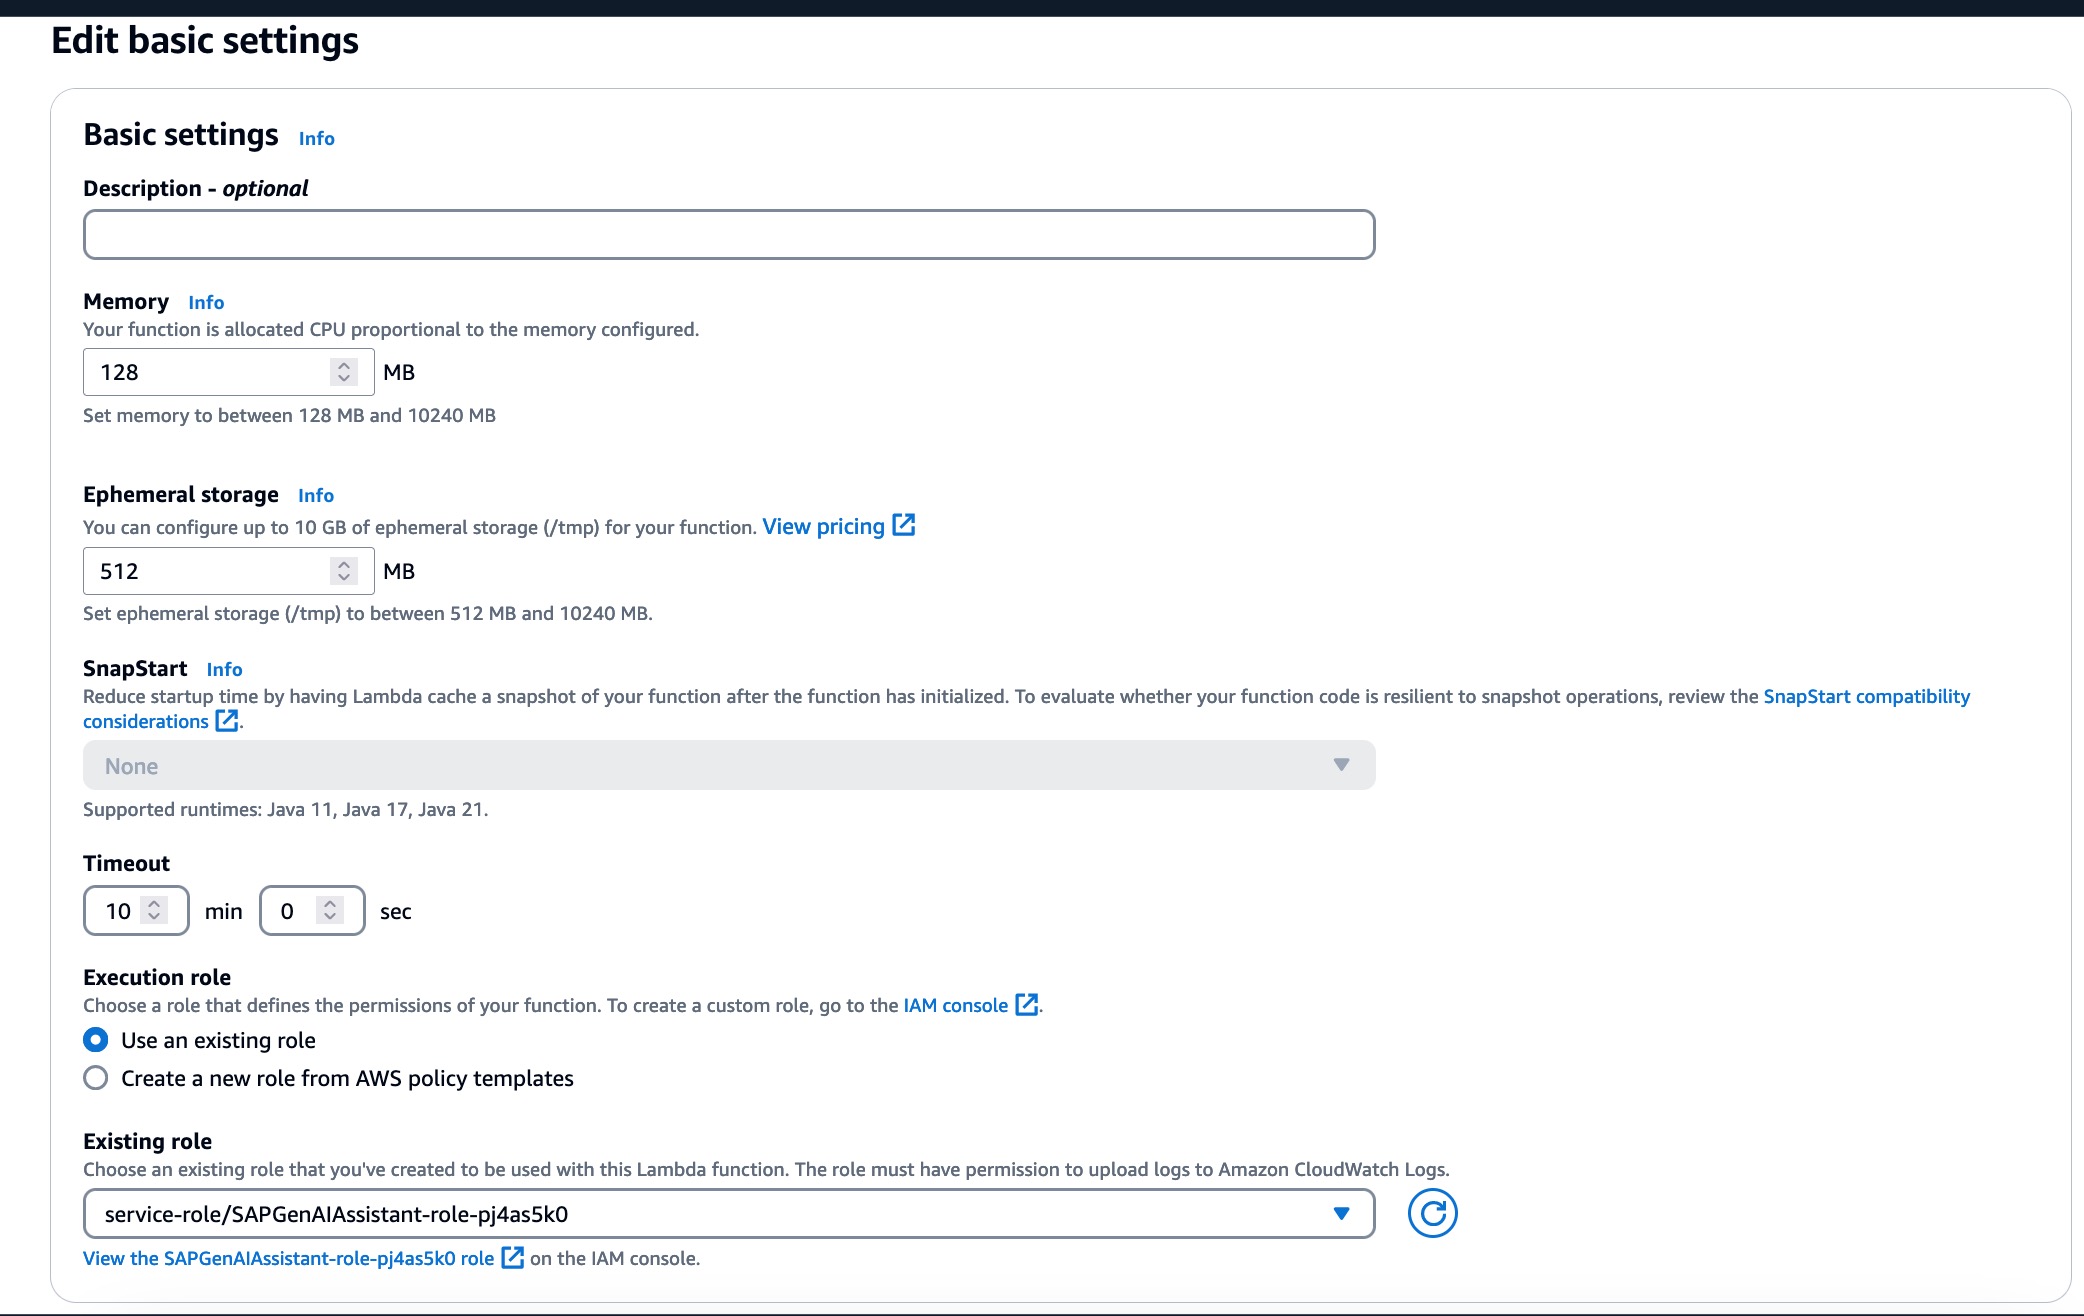The height and width of the screenshot is (1316, 2084).
Task: Open Ephemeral storage Info link
Action: [x=316, y=495]
